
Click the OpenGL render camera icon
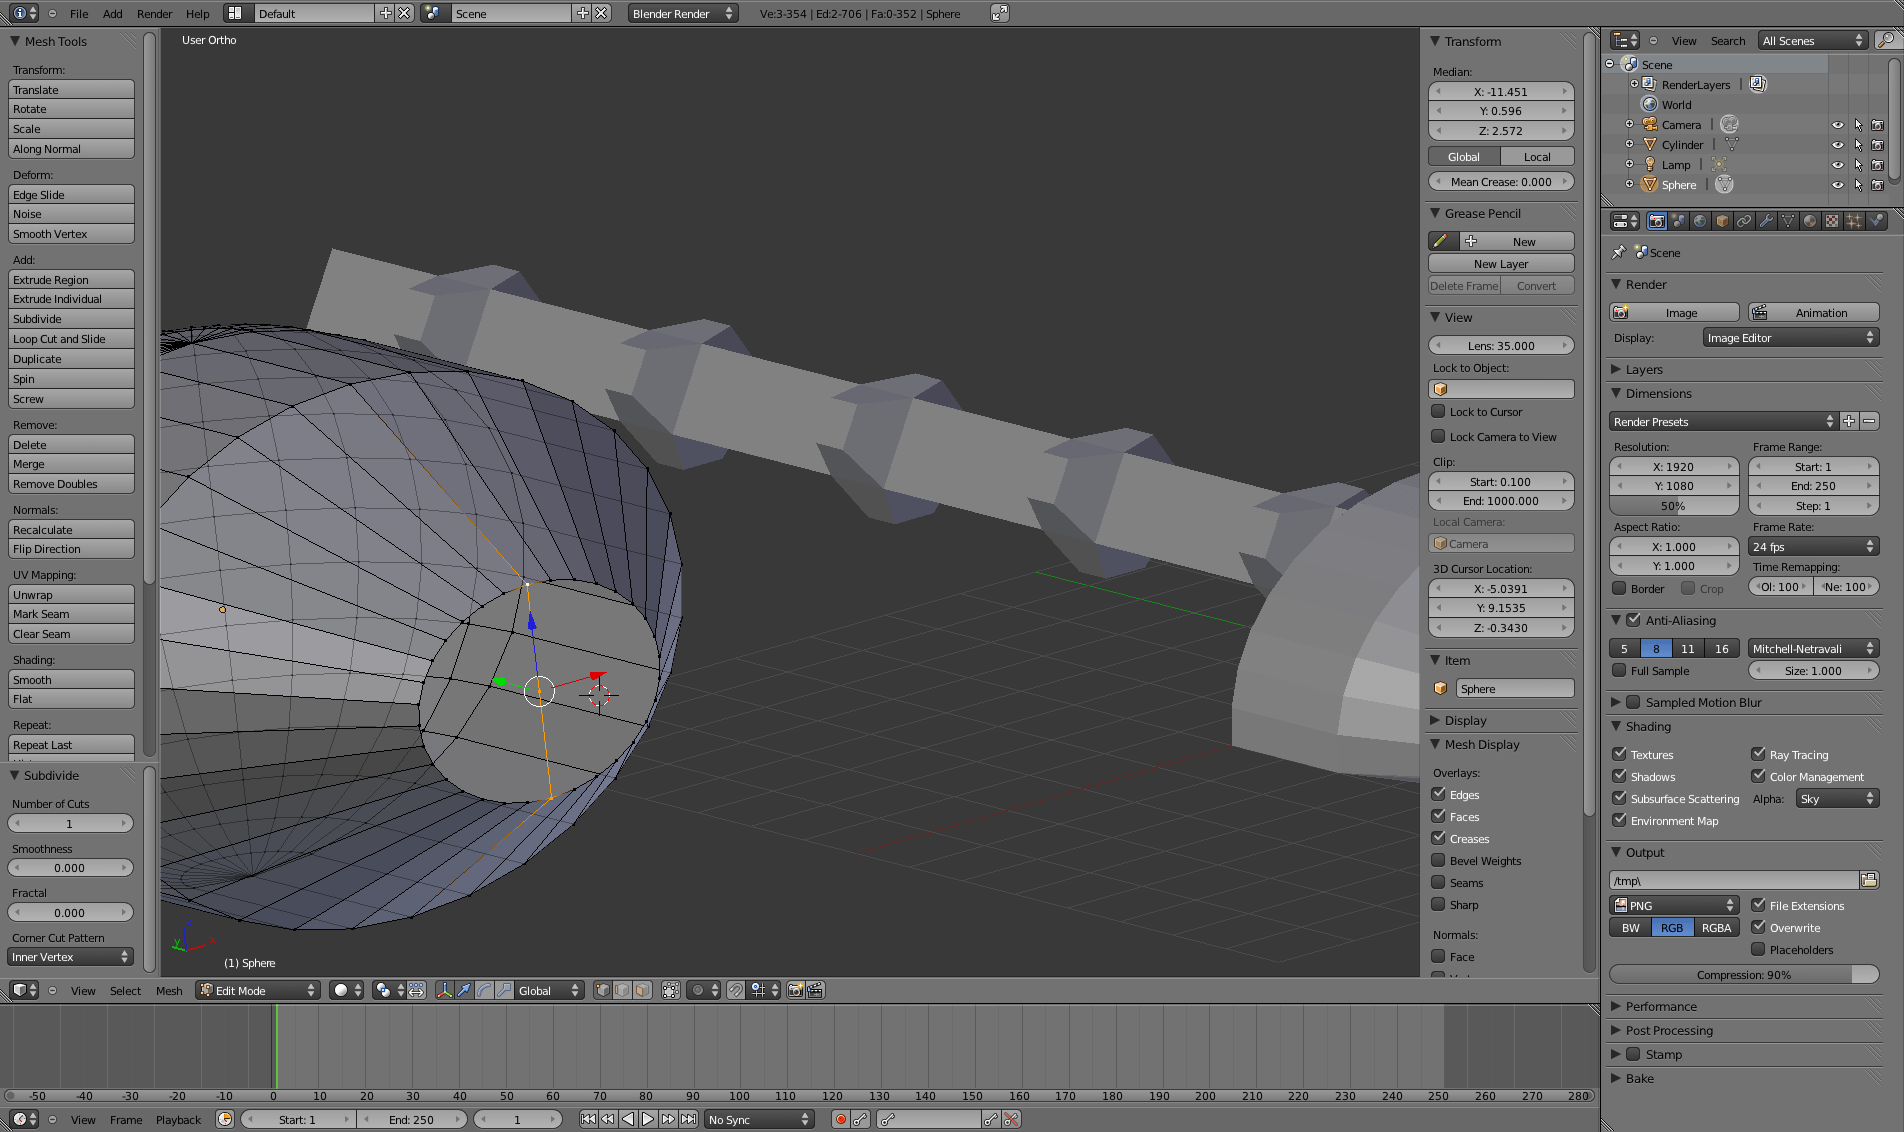794,990
